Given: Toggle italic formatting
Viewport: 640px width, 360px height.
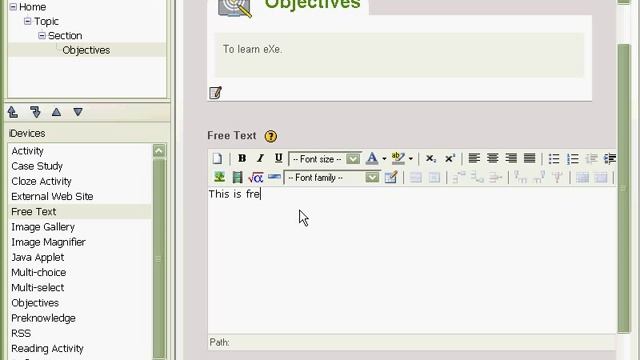Looking at the screenshot, I should (x=260, y=158).
